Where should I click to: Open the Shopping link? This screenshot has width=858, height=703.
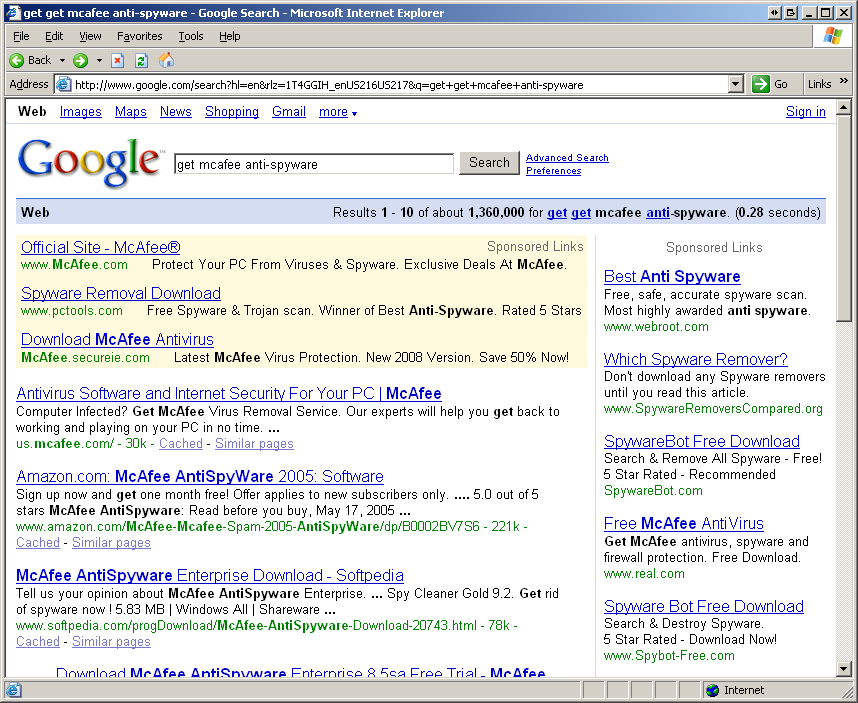(x=231, y=112)
